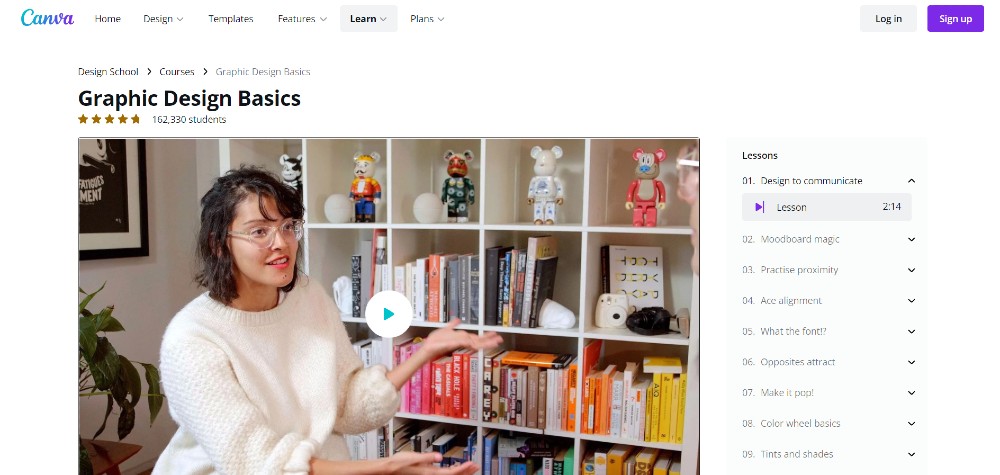This screenshot has height=475, width=1000.
Task: Expand the Practise proximity lesson chevron
Action: [x=911, y=270]
